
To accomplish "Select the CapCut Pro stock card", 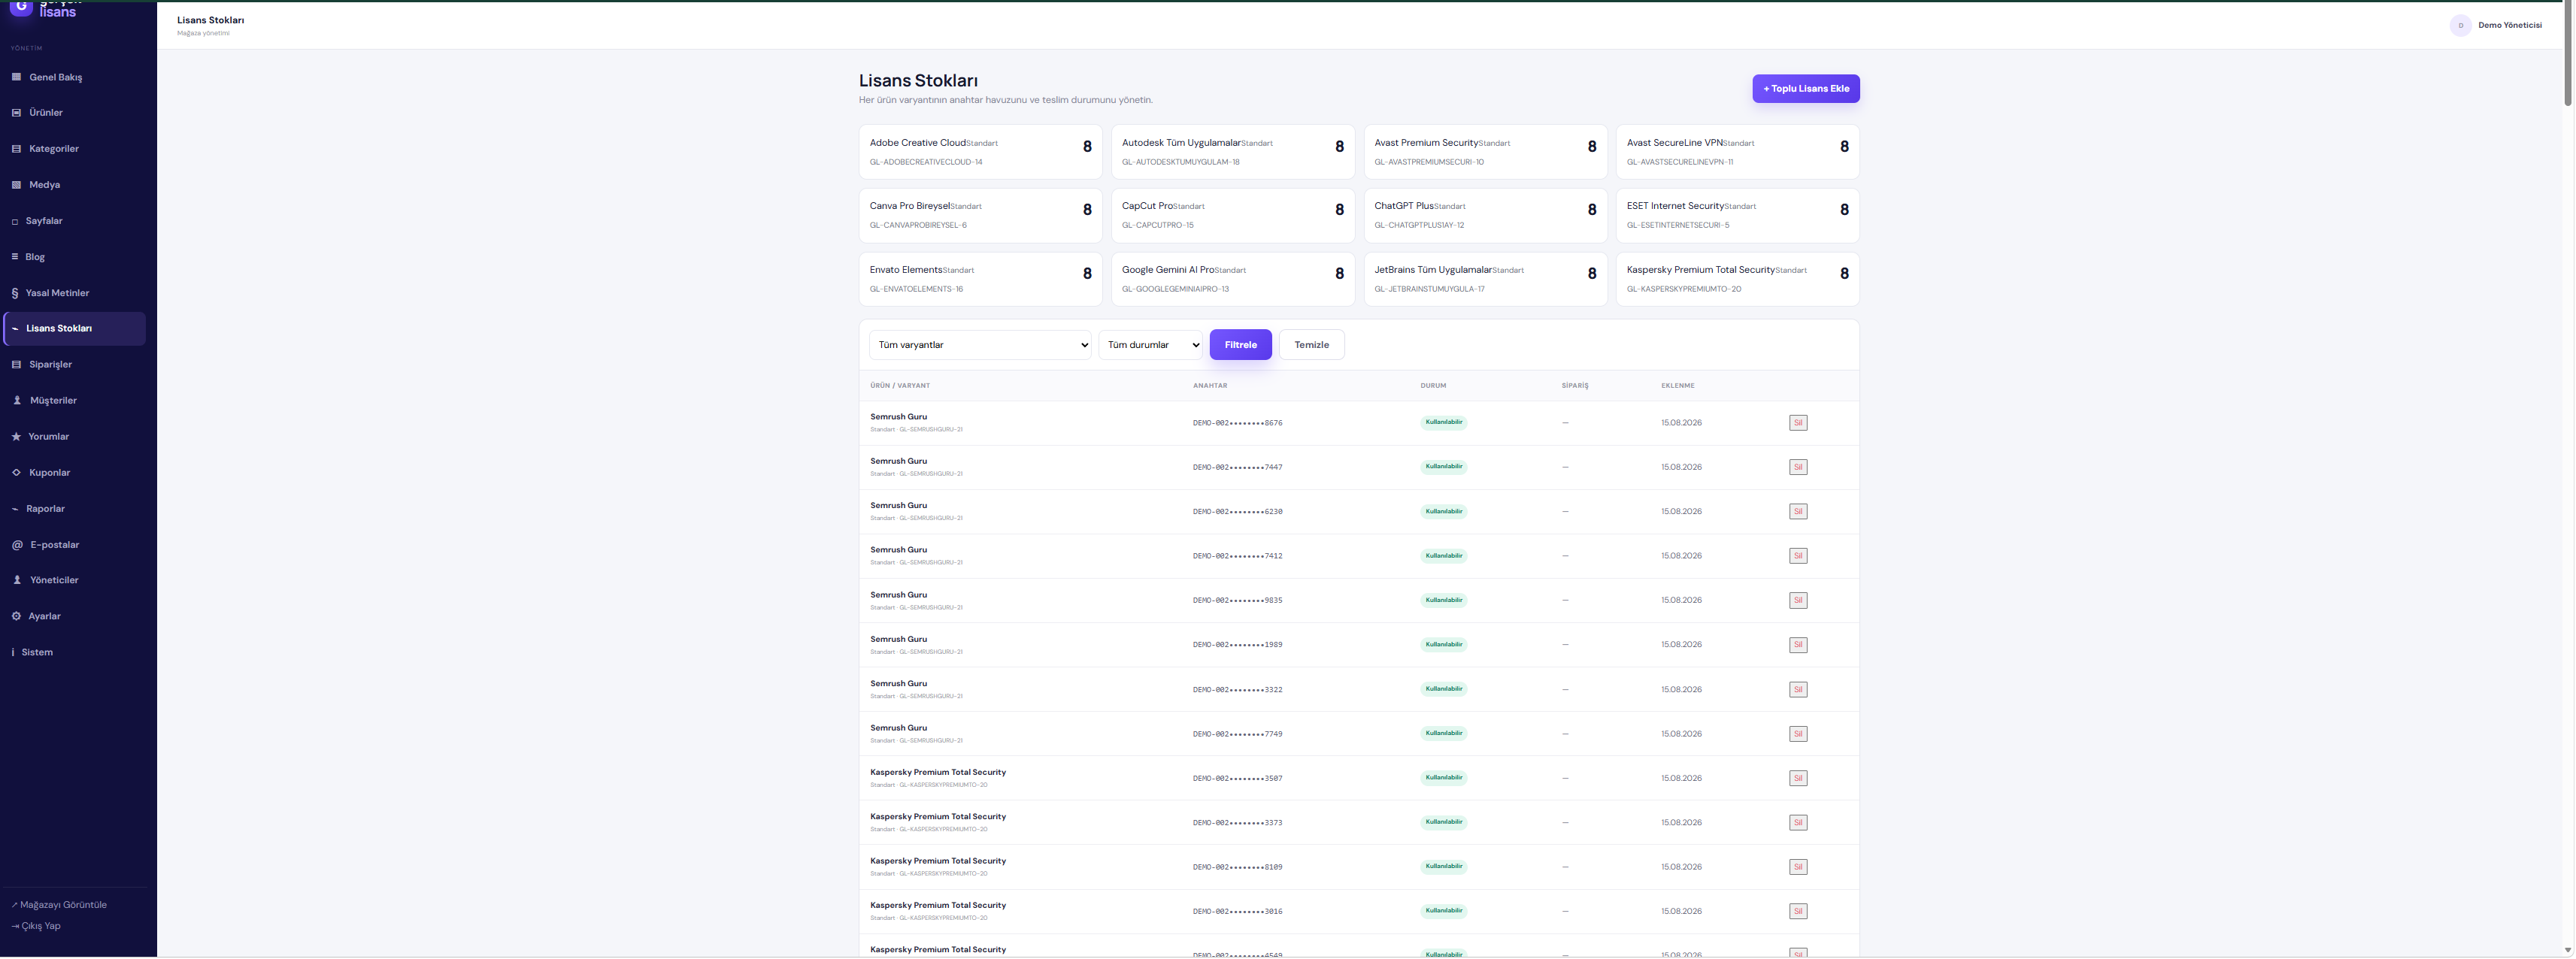I will coord(1233,215).
